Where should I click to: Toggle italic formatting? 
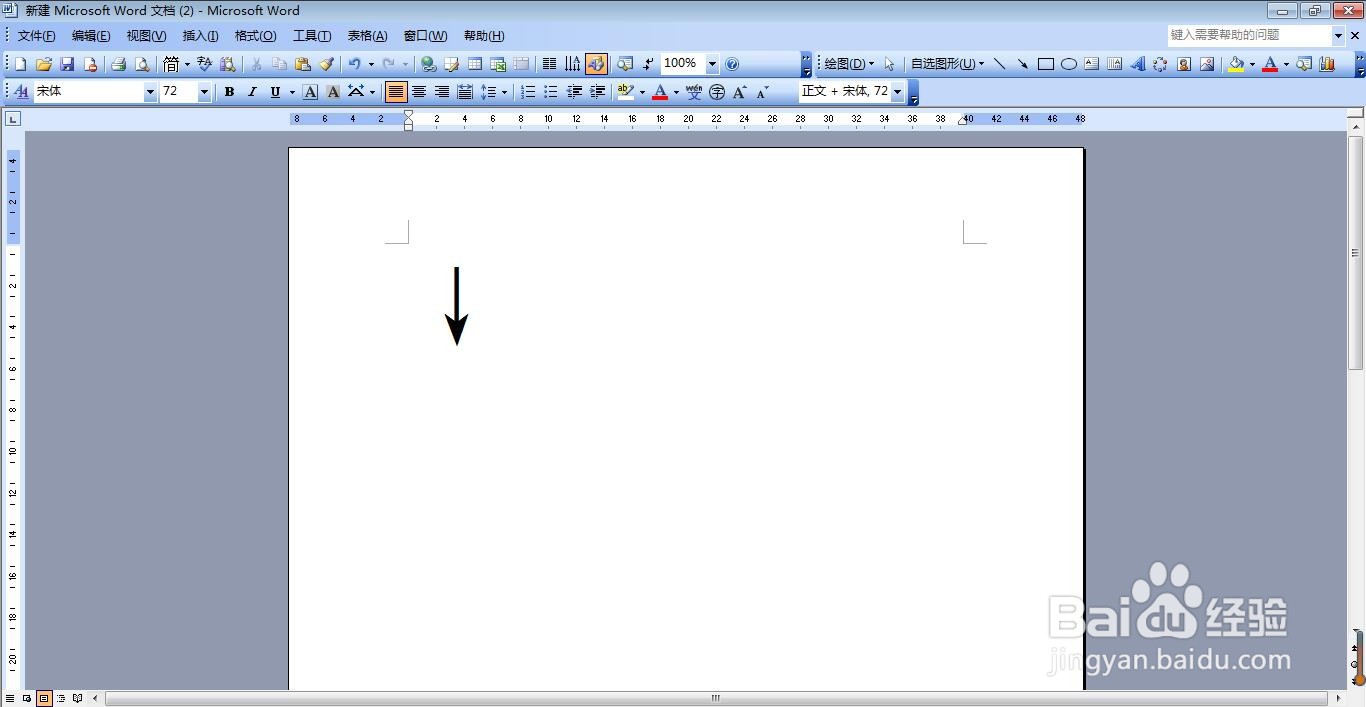coord(252,92)
